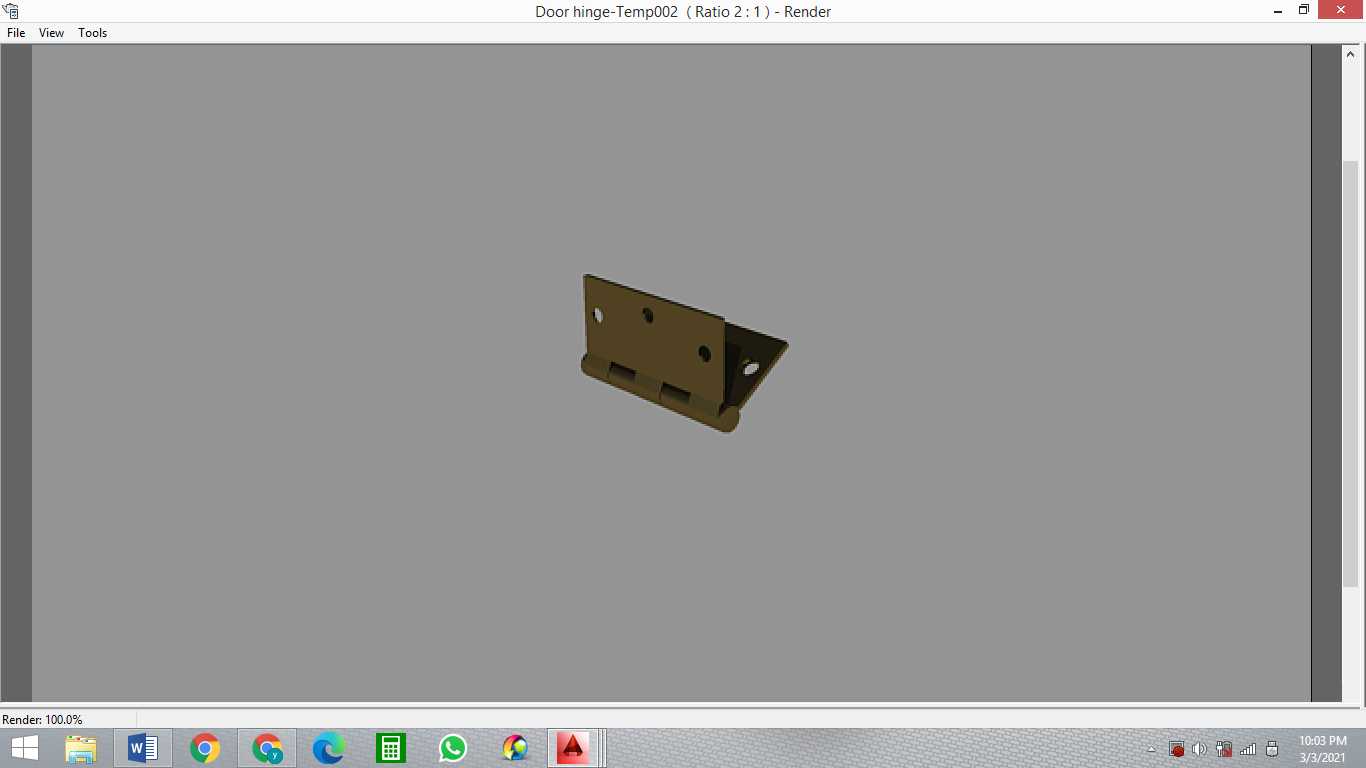Open the green calculator taskbar icon
Screen dimensions: 1366x768
tap(391, 748)
